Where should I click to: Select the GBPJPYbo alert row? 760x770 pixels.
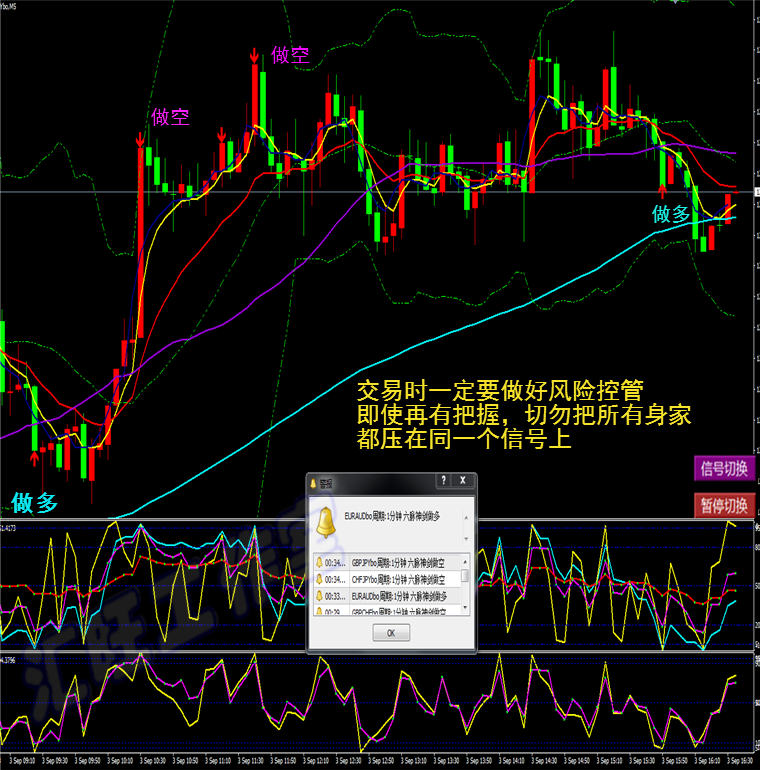[x=387, y=562]
